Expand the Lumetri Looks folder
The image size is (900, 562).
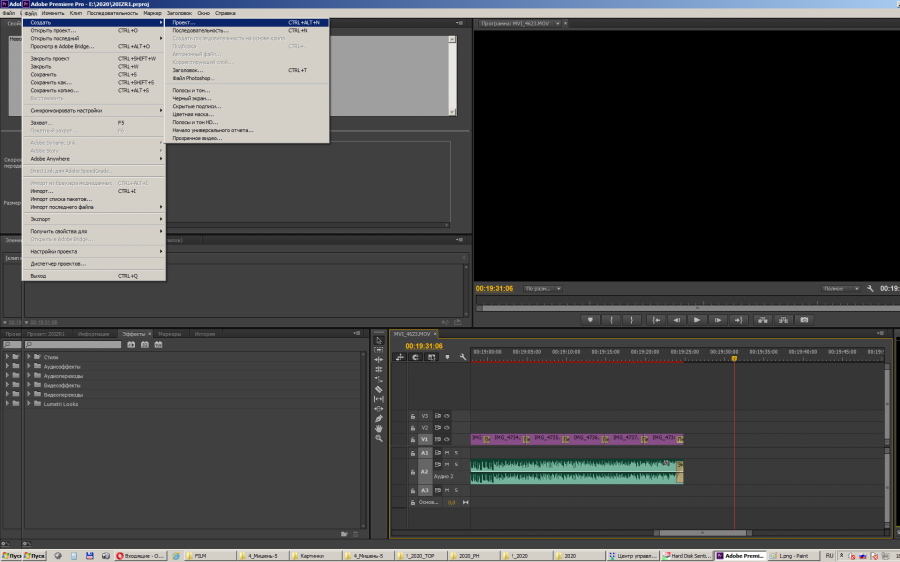(29, 404)
